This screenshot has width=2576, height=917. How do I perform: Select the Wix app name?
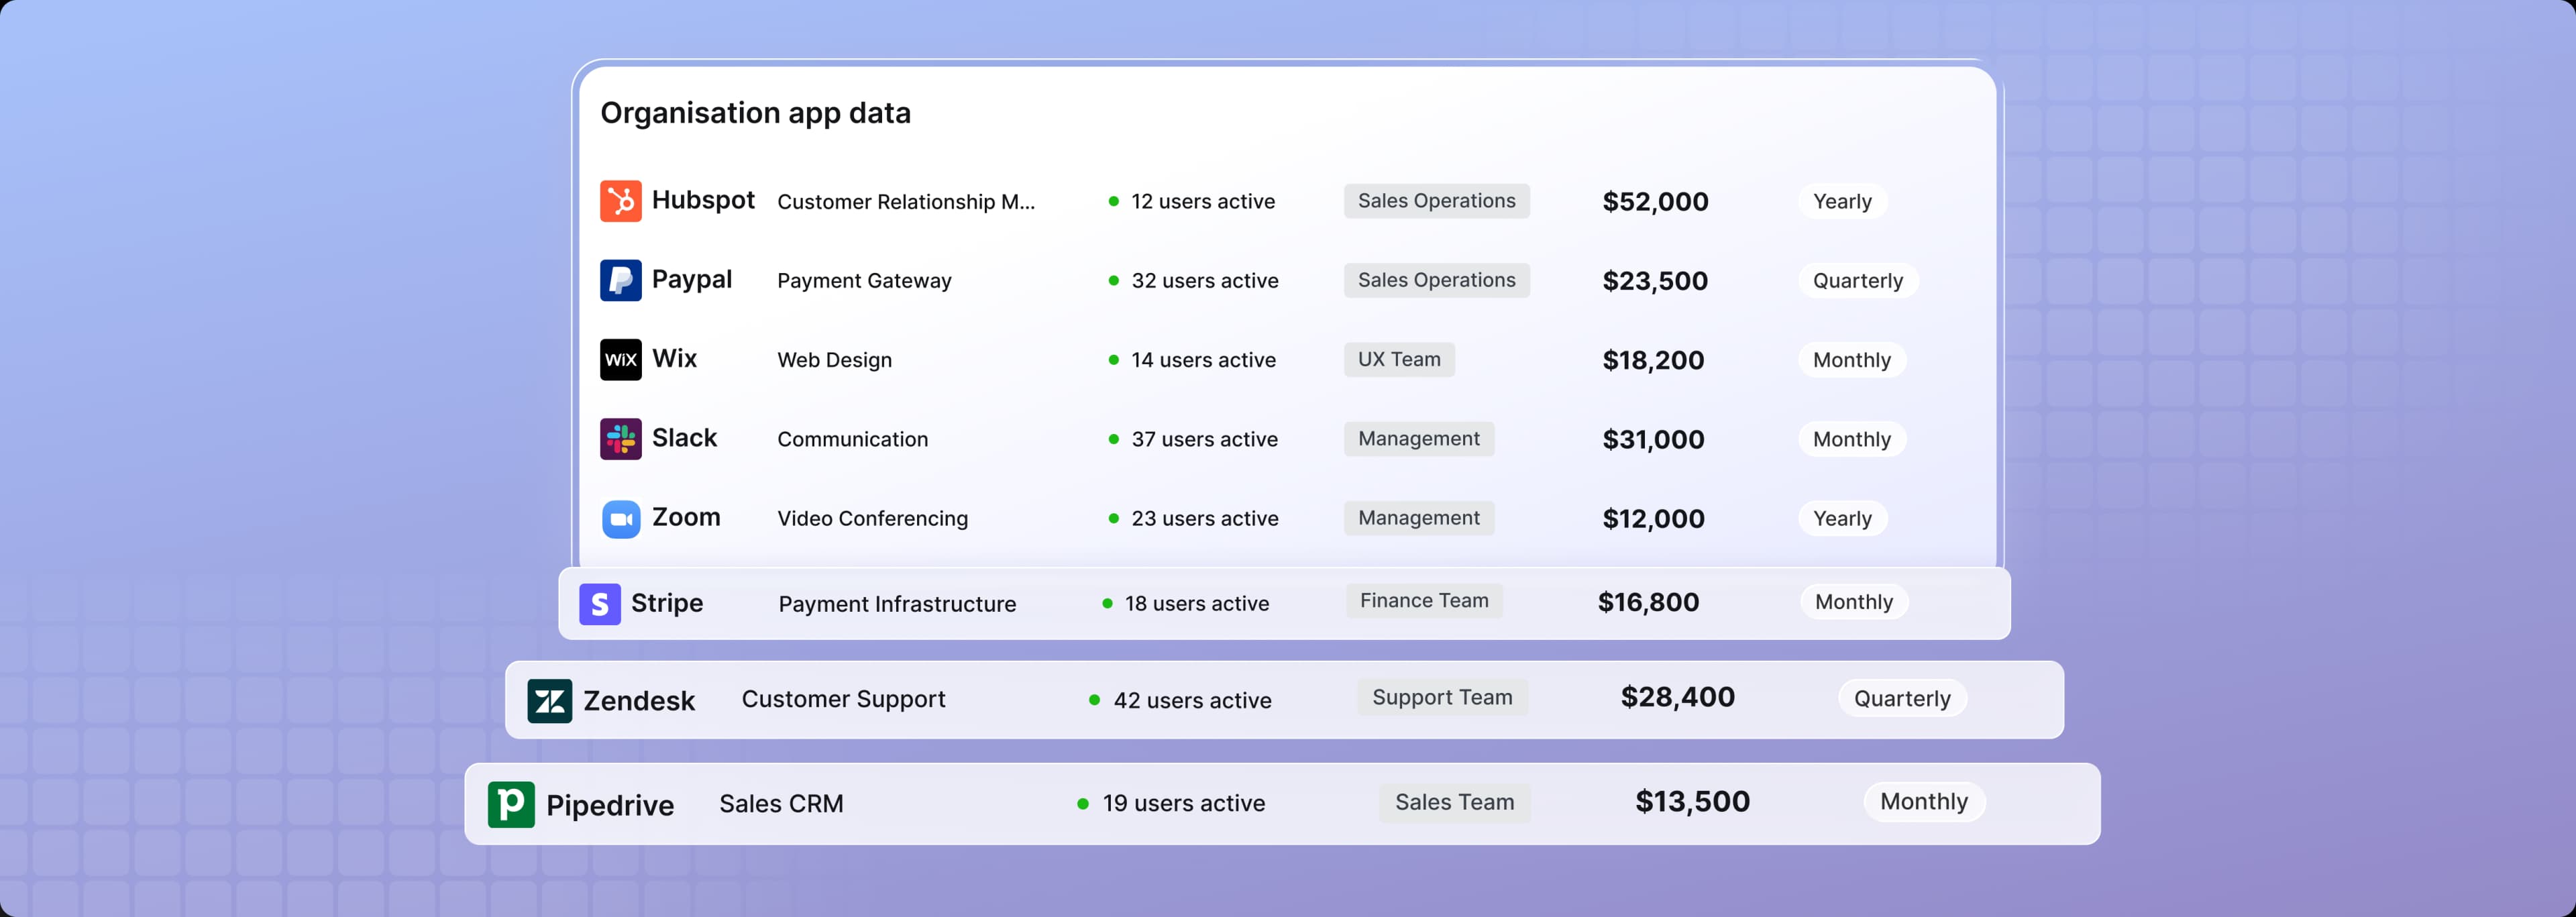tap(675, 358)
